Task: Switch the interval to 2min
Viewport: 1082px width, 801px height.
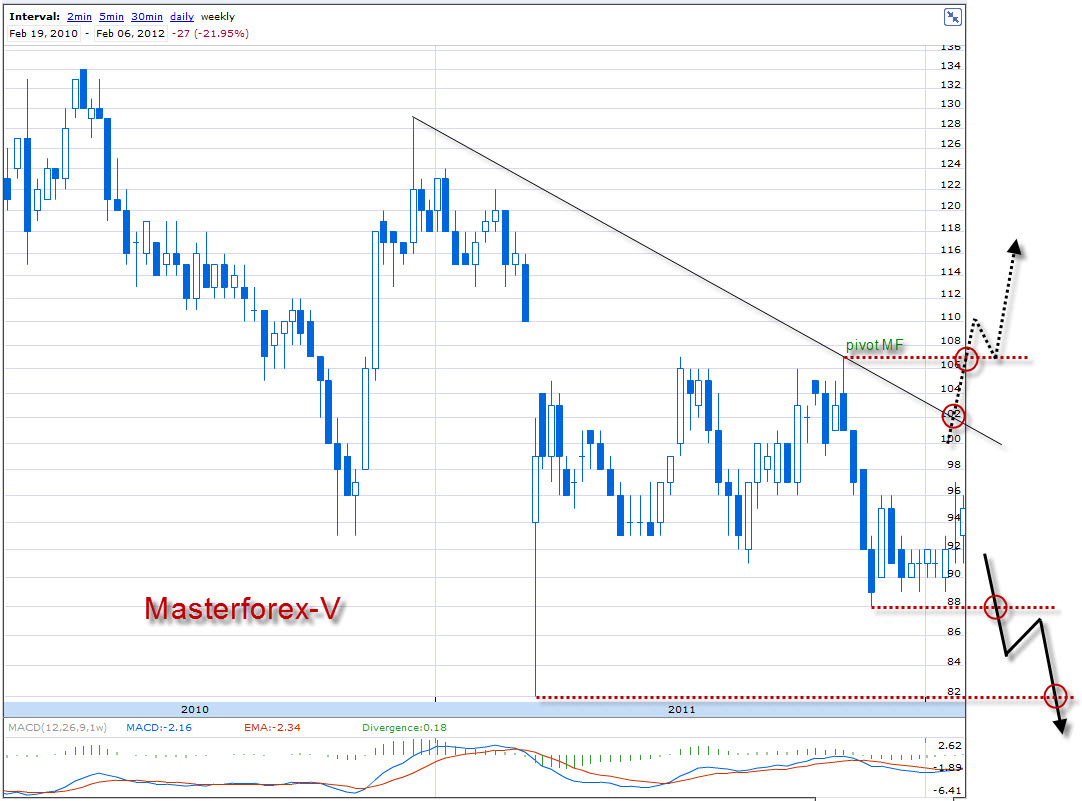Action: click(x=79, y=17)
